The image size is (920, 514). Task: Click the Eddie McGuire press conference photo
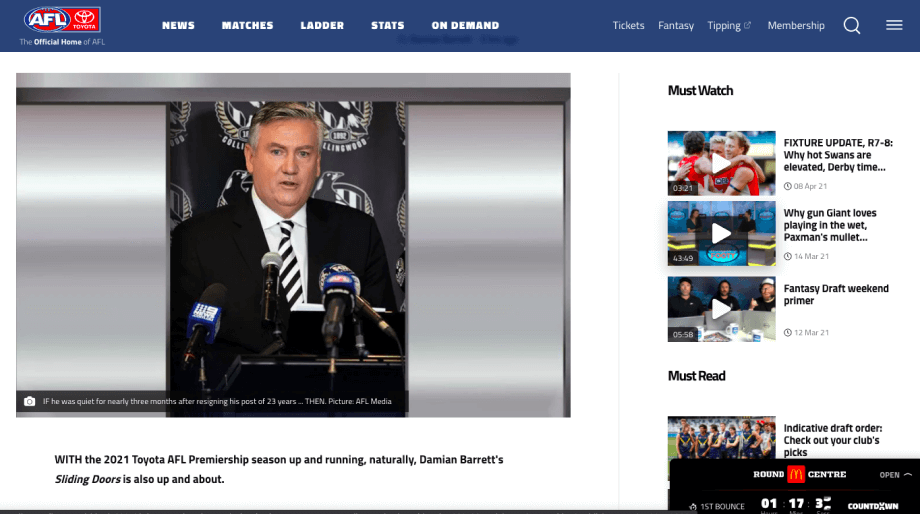click(x=293, y=245)
